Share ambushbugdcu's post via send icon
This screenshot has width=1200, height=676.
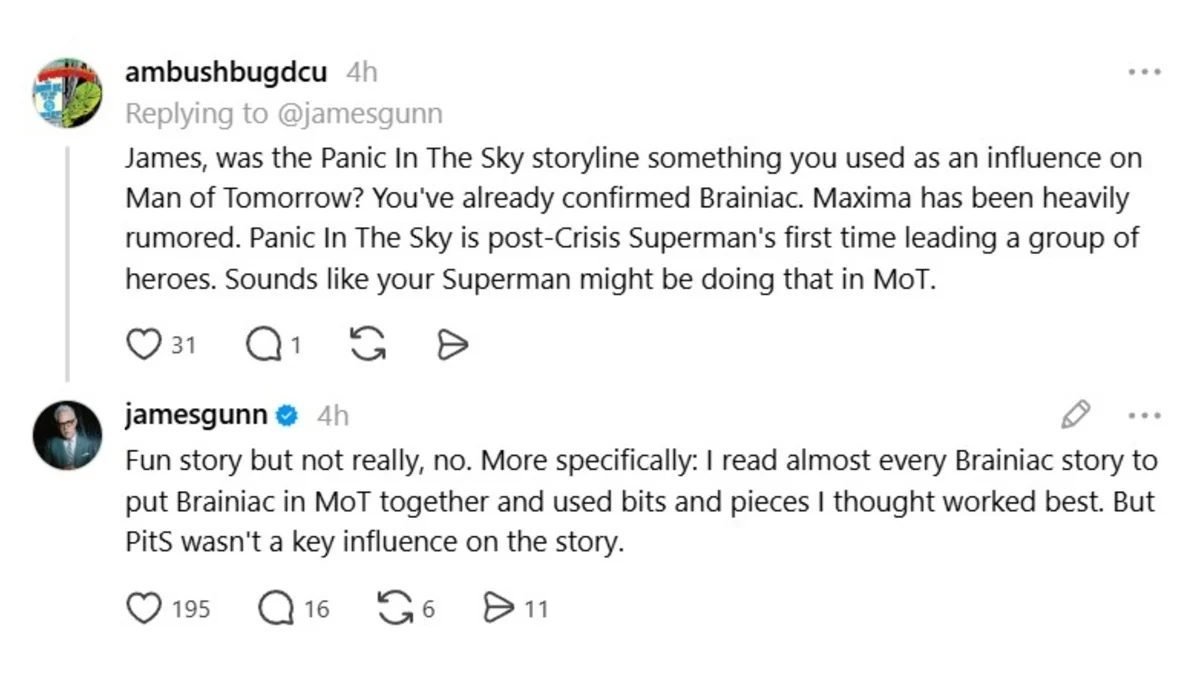(453, 345)
